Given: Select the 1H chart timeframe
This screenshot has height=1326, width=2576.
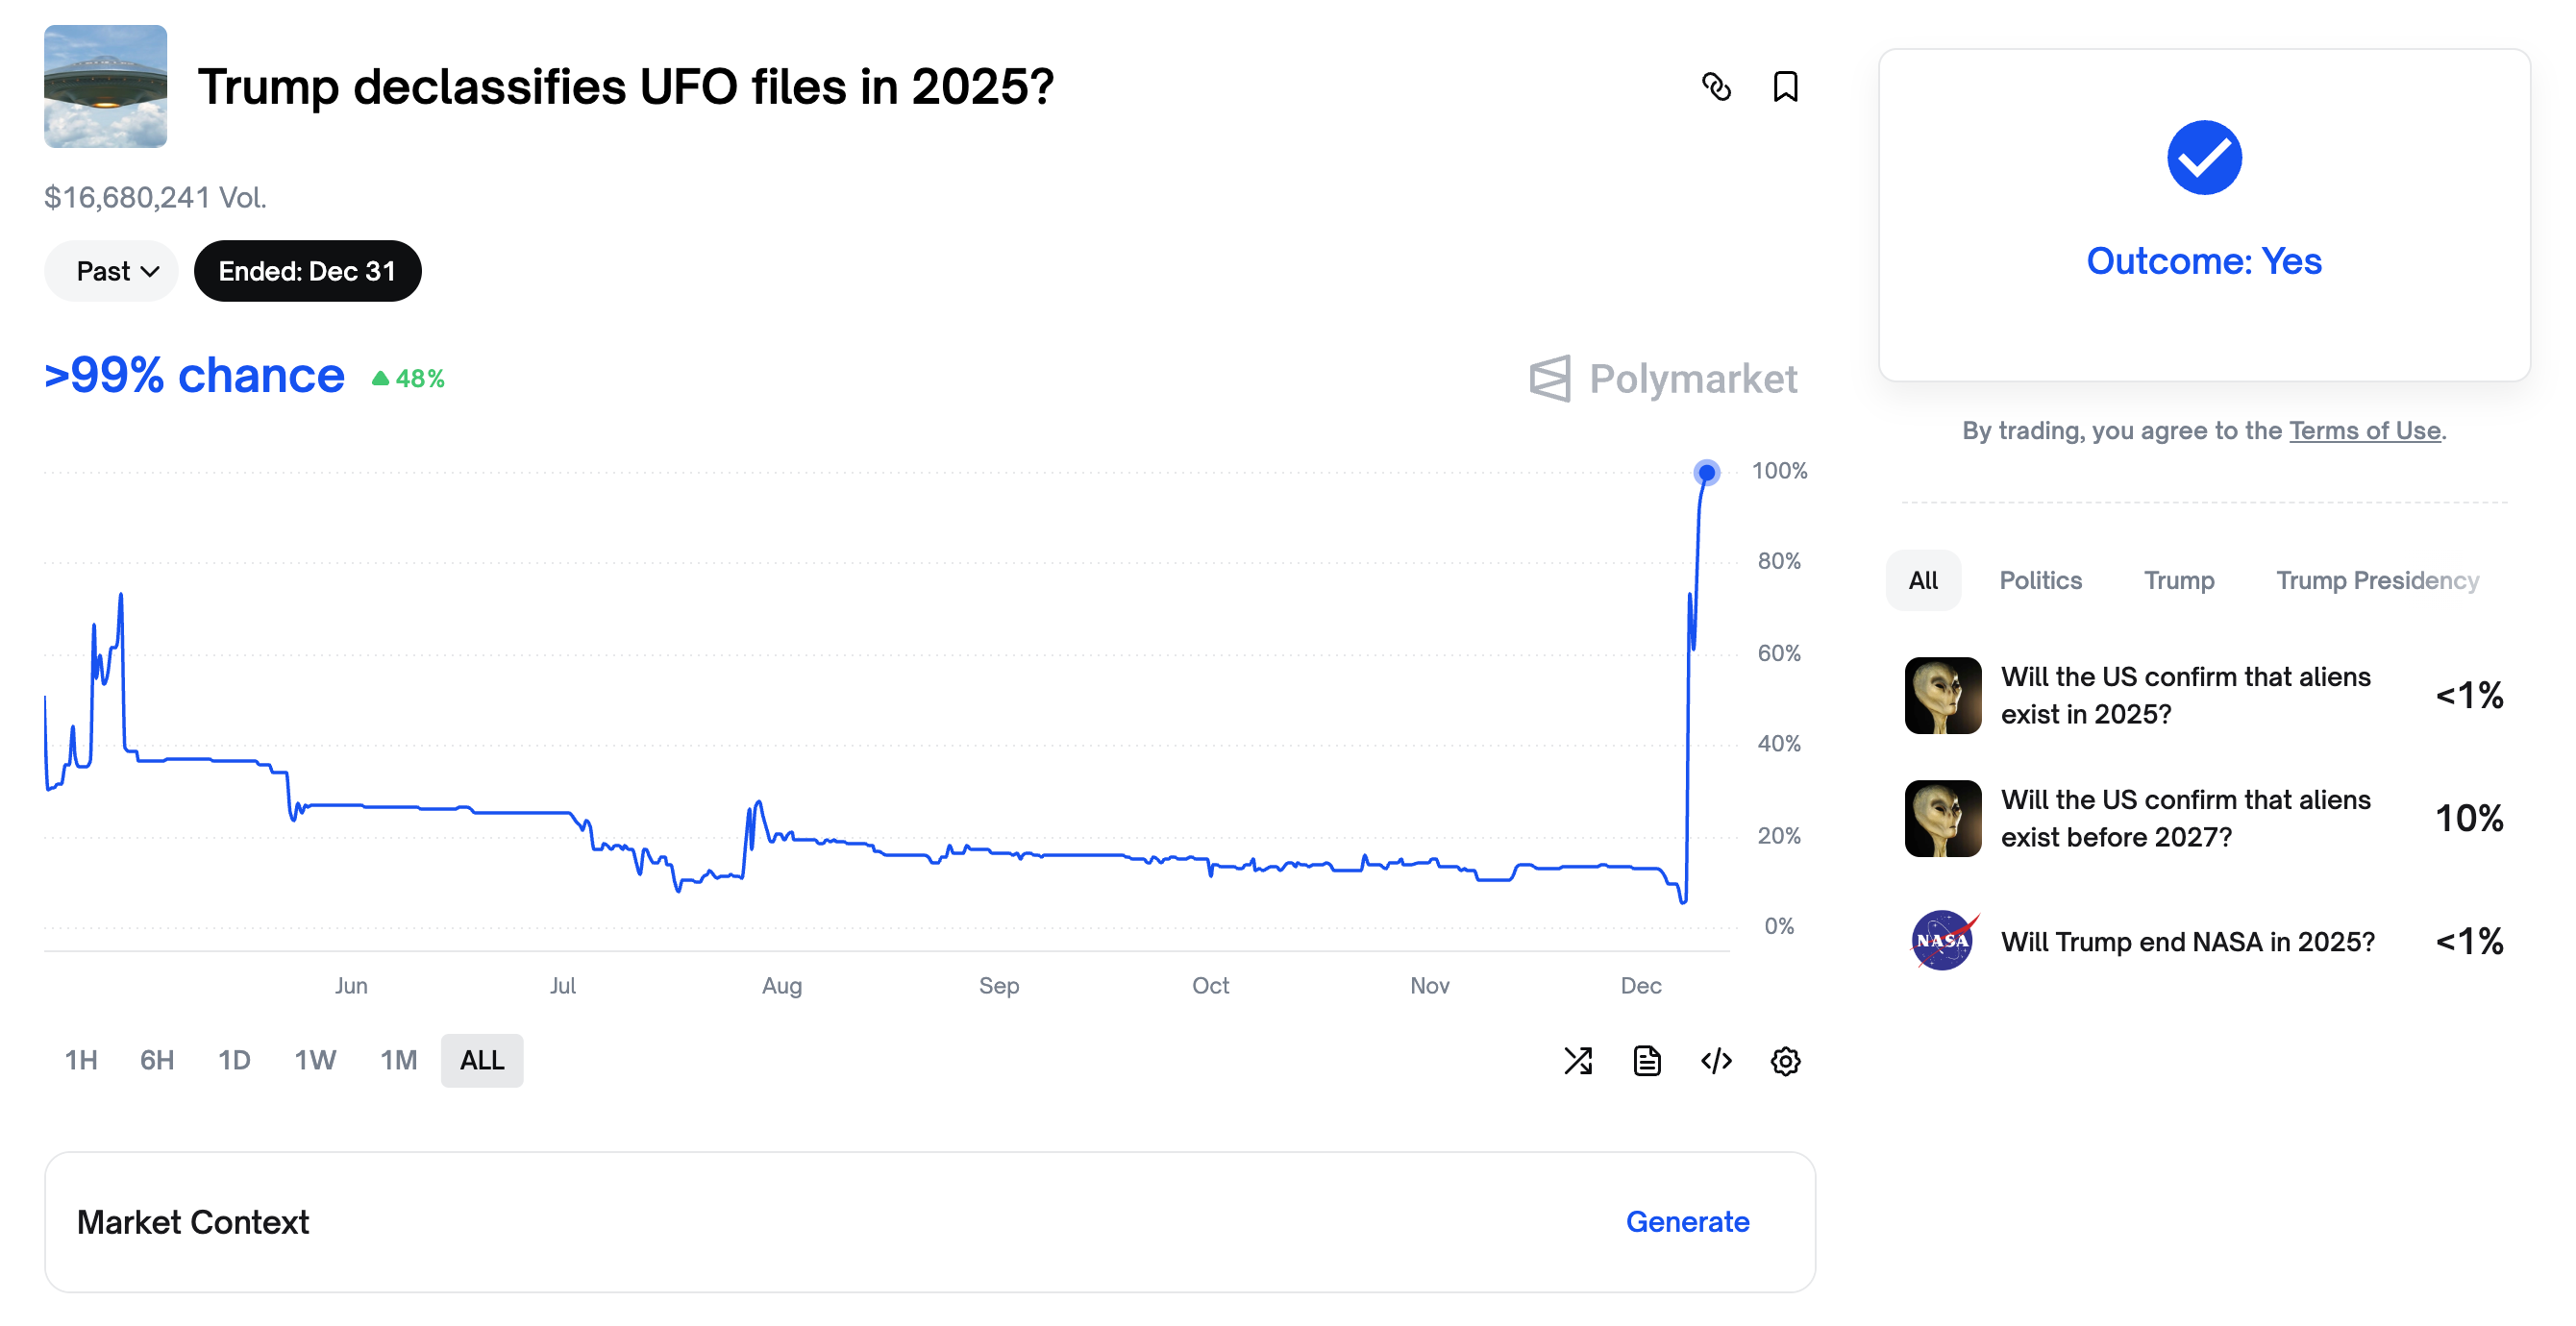Looking at the screenshot, I should tap(81, 1060).
